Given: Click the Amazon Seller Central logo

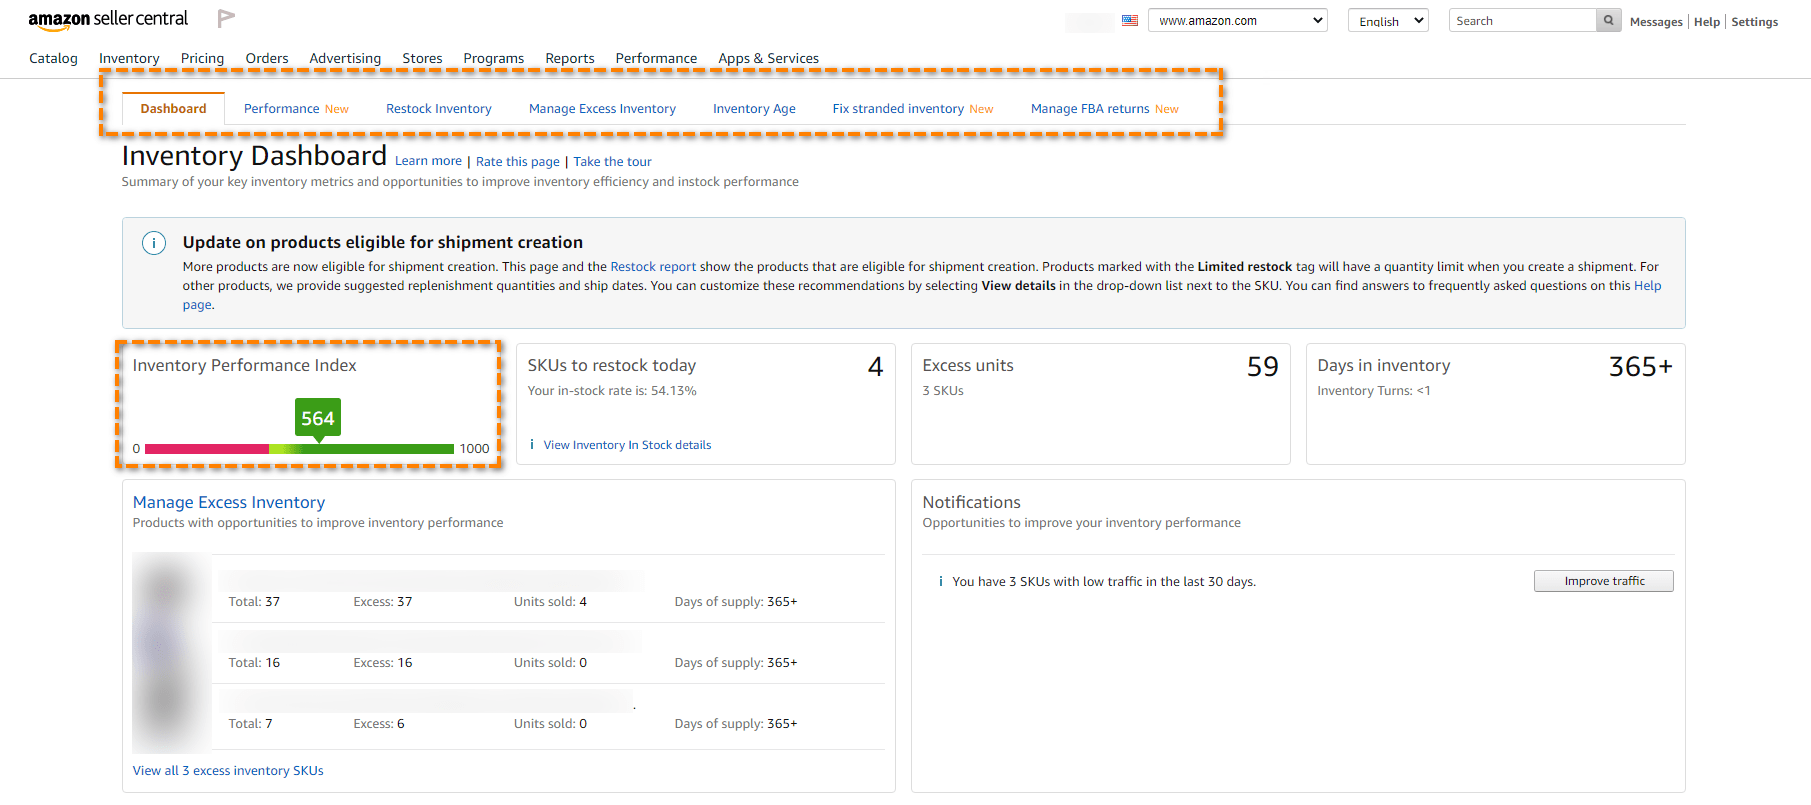Looking at the screenshot, I should pyautogui.click(x=108, y=20).
